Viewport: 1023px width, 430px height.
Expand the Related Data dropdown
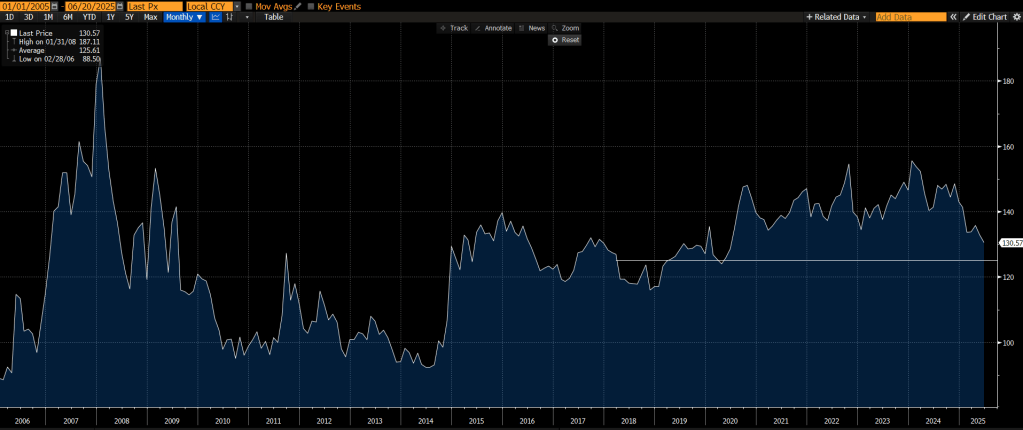[838, 17]
